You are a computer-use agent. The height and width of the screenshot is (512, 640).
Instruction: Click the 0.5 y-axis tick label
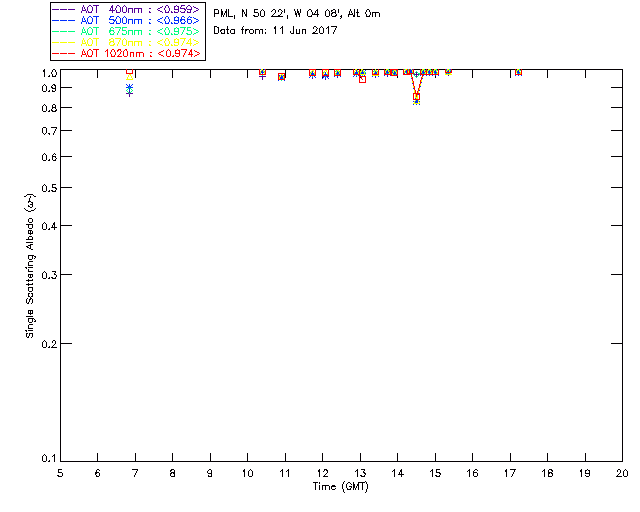click(x=49, y=189)
